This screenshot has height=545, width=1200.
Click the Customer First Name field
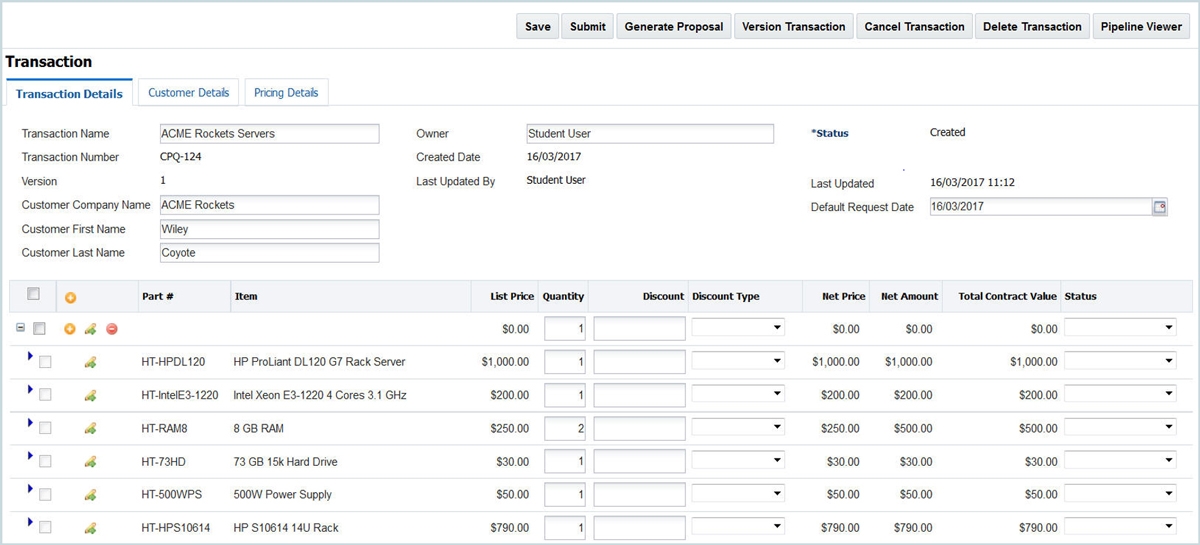coord(269,229)
